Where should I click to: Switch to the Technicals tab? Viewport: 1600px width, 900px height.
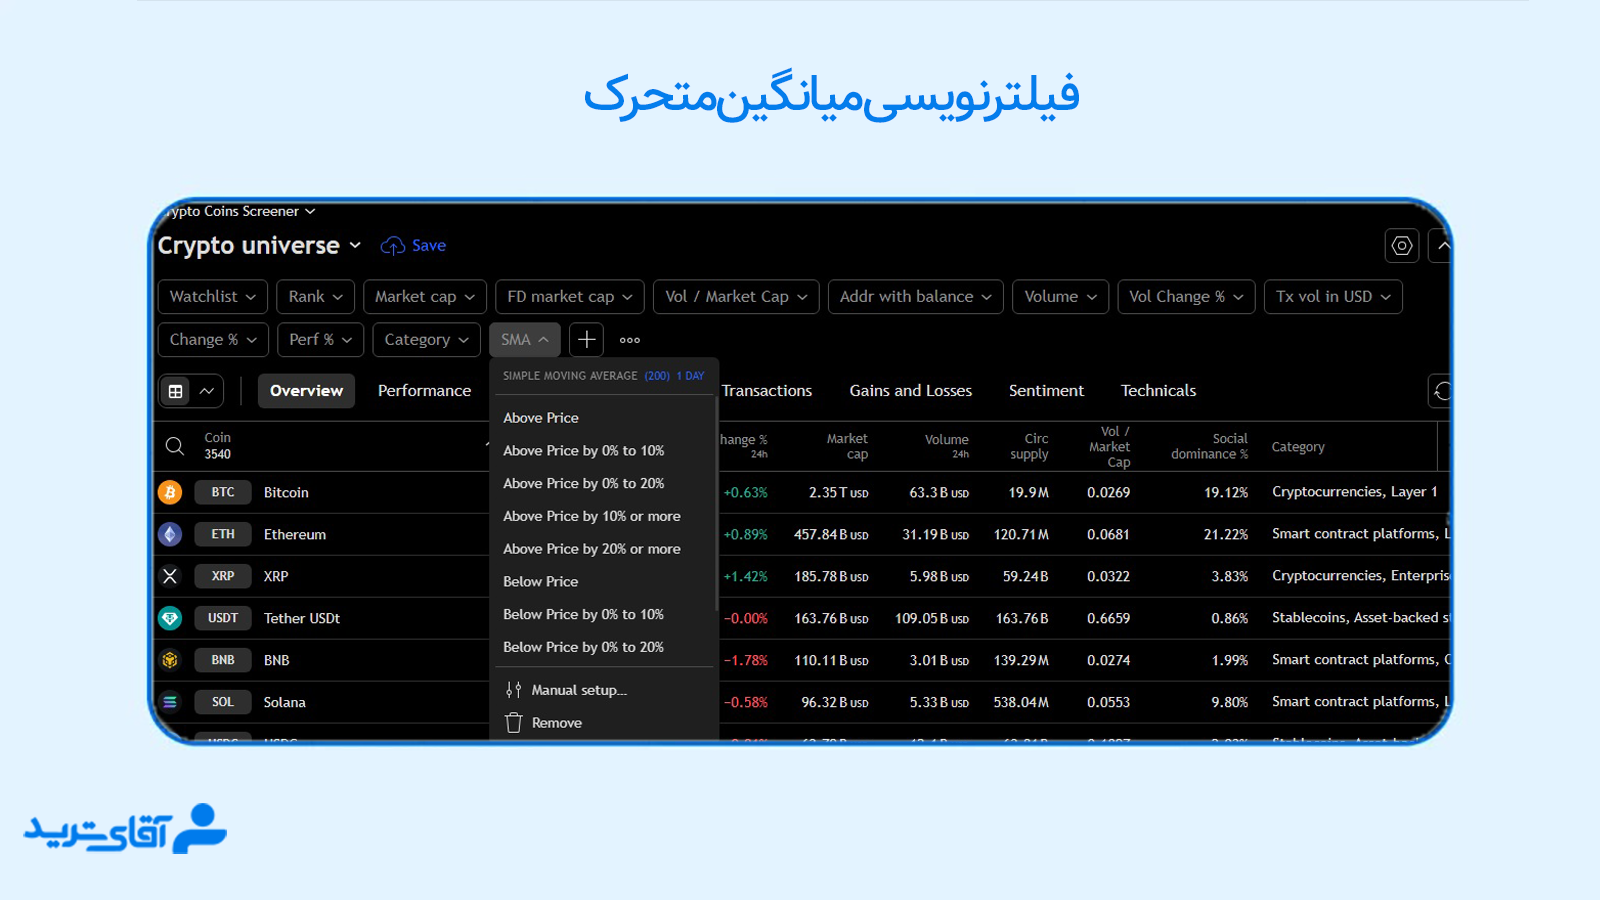(1158, 390)
